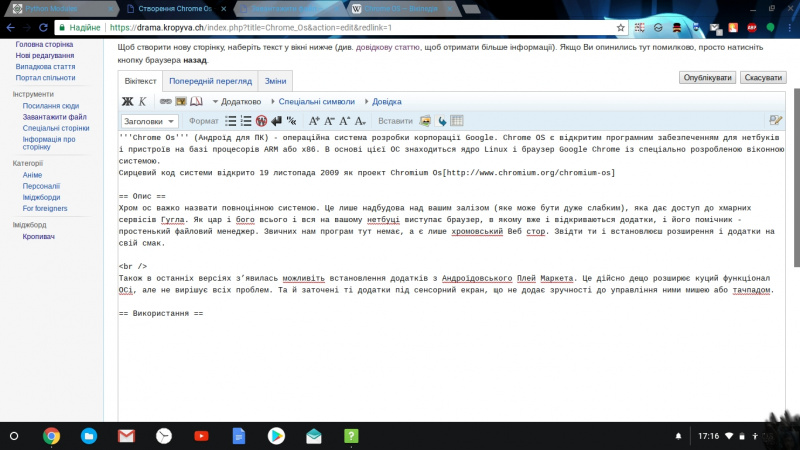Screen dimensions: 800x450
Task: Insert a redirect with the blue arrow
Action: (441, 121)
